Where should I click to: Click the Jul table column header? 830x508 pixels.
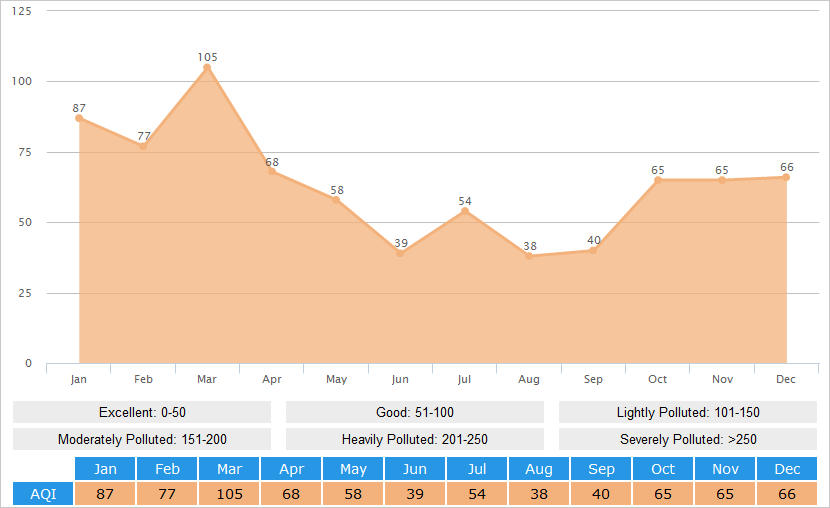click(477, 469)
